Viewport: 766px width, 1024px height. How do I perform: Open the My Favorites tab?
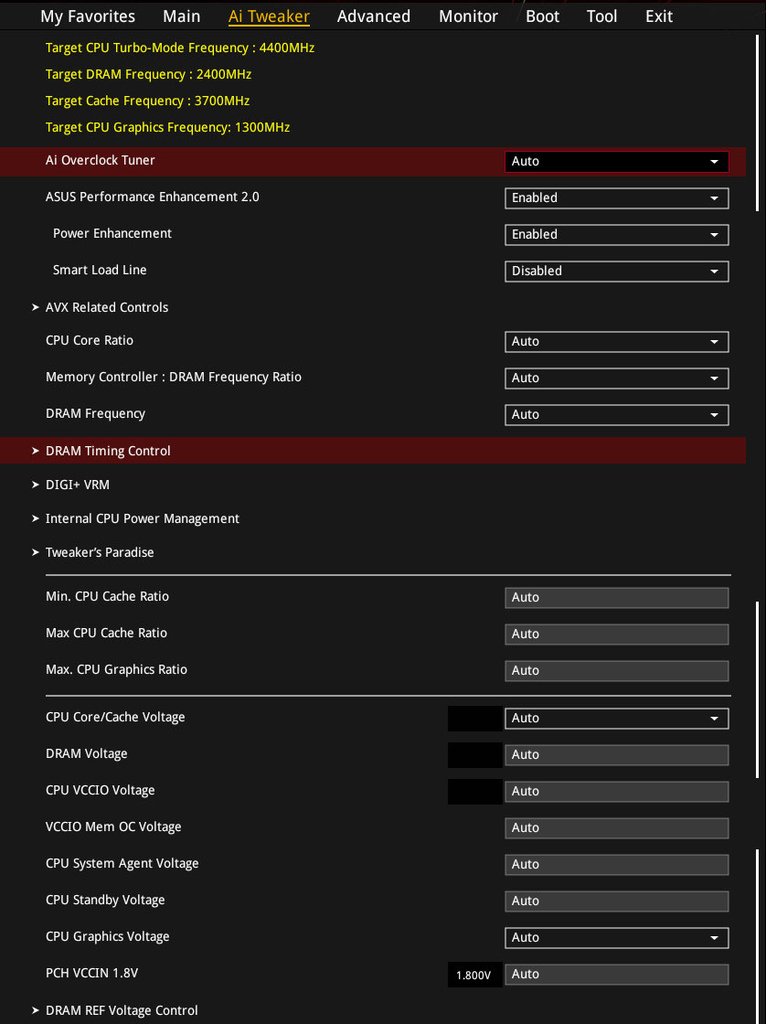tap(88, 16)
